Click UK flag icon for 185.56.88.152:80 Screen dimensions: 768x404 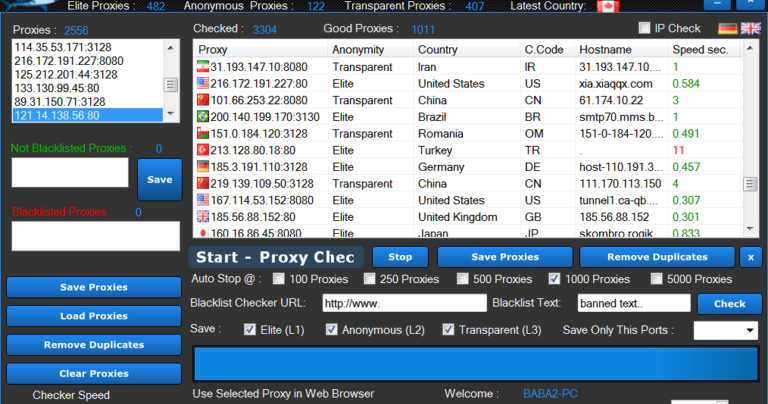203,216
